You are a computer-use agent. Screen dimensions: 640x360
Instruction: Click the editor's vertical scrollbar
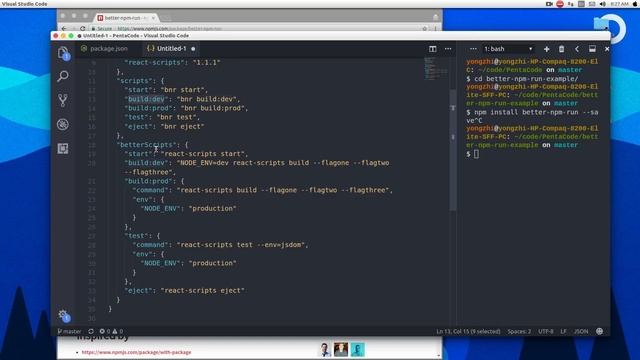pyautogui.click(x=453, y=150)
